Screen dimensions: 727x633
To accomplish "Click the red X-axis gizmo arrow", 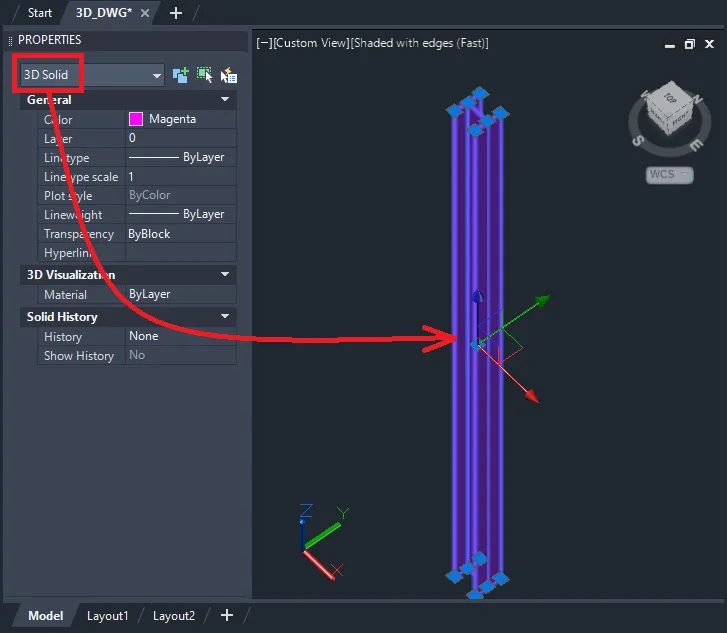I will point(532,396).
